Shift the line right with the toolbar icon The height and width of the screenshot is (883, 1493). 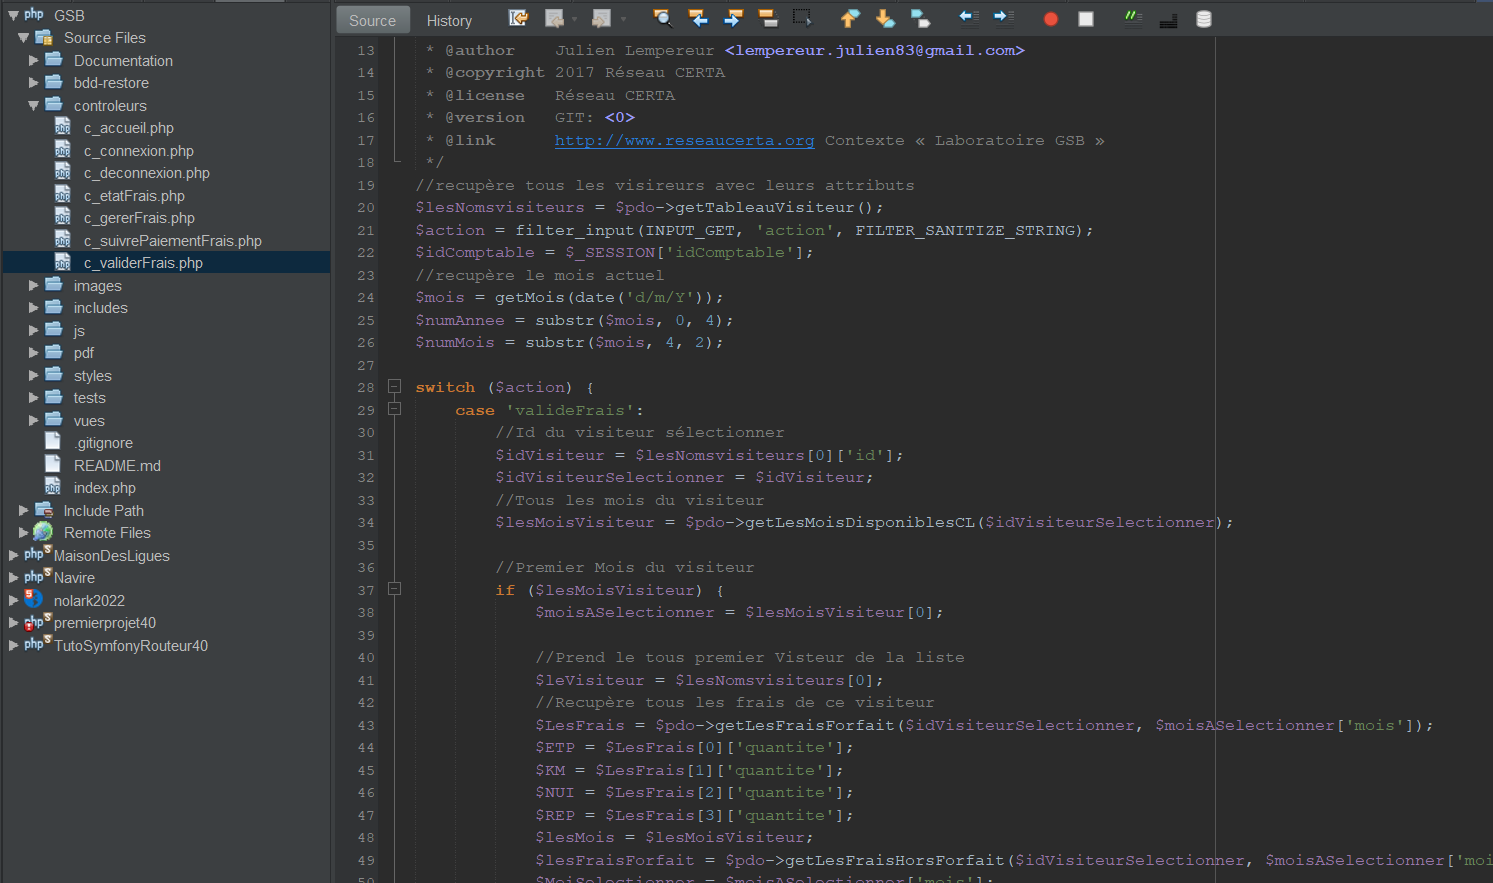click(x=1003, y=17)
